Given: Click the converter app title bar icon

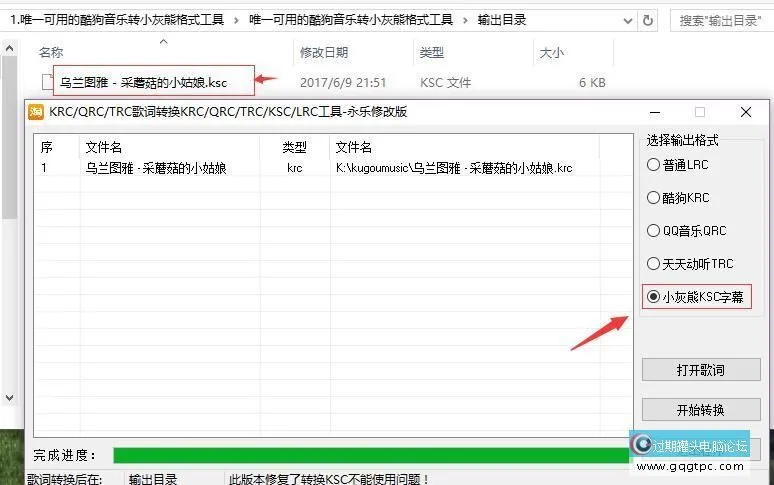Looking at the screenshot, I should click(x=36, y=112).
